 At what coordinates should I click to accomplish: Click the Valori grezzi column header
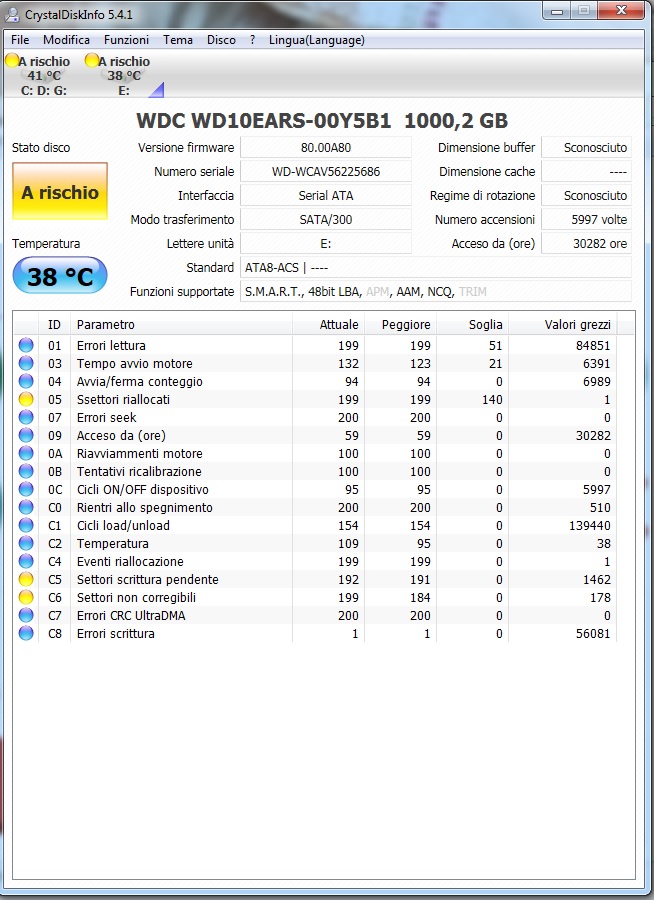[x=563, y=325]
